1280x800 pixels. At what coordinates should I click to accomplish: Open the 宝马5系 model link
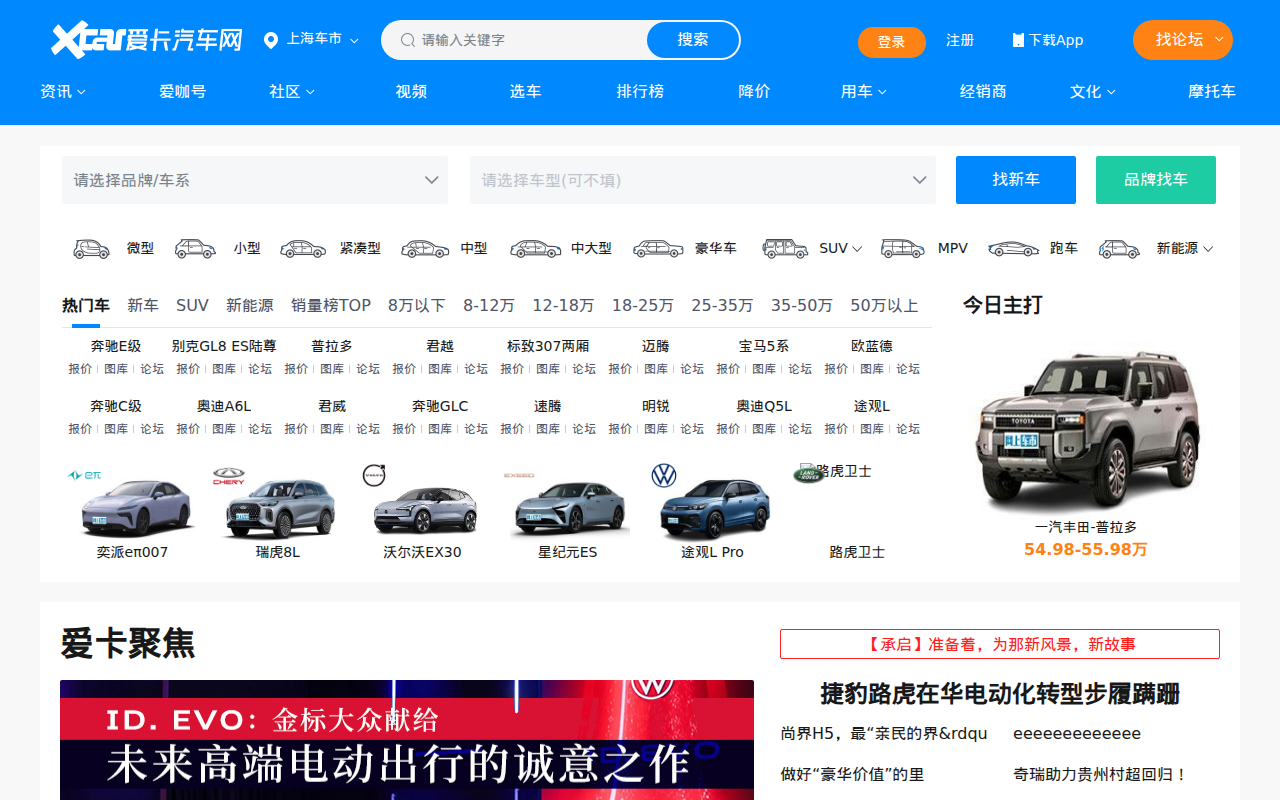(764, 346)
